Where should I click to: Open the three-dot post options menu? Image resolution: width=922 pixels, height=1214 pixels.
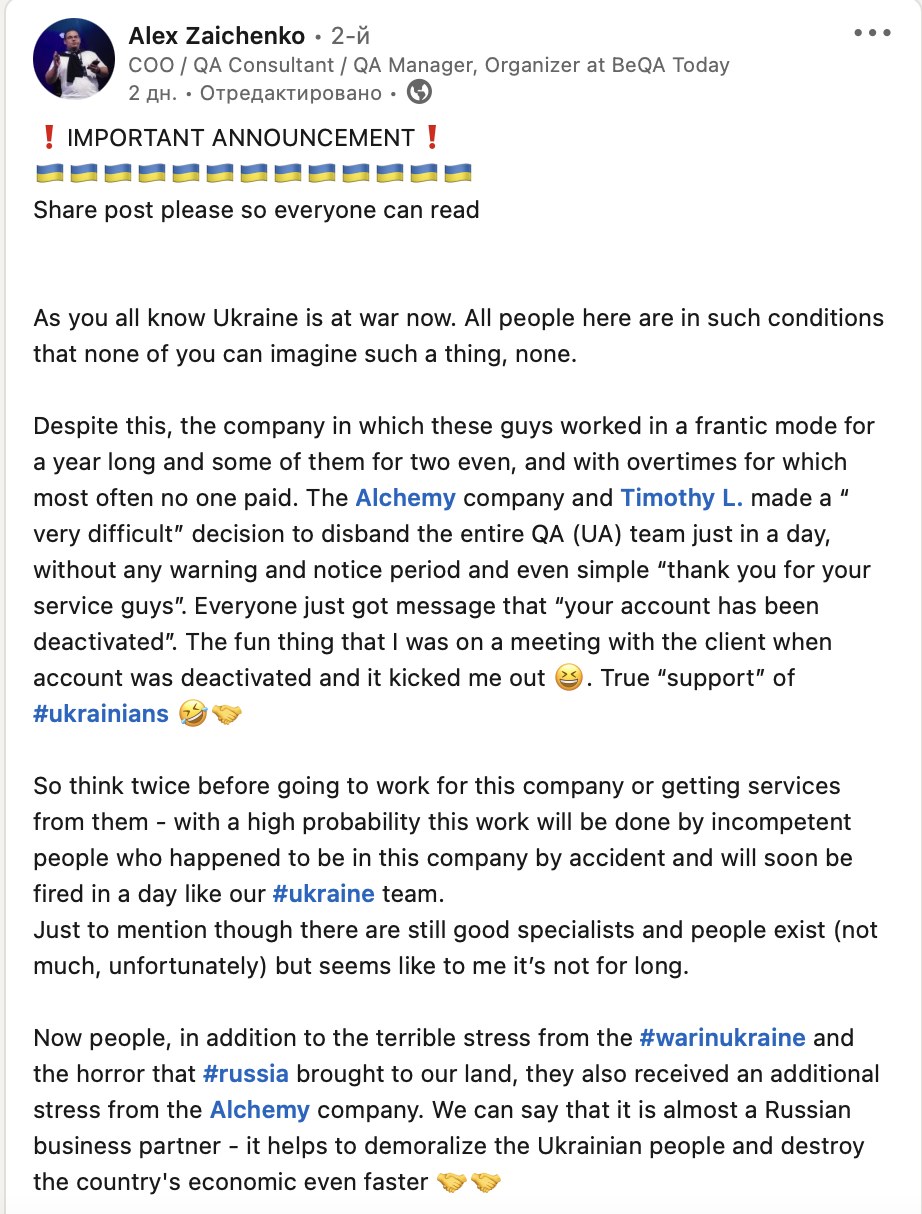(x=872, y=33)
